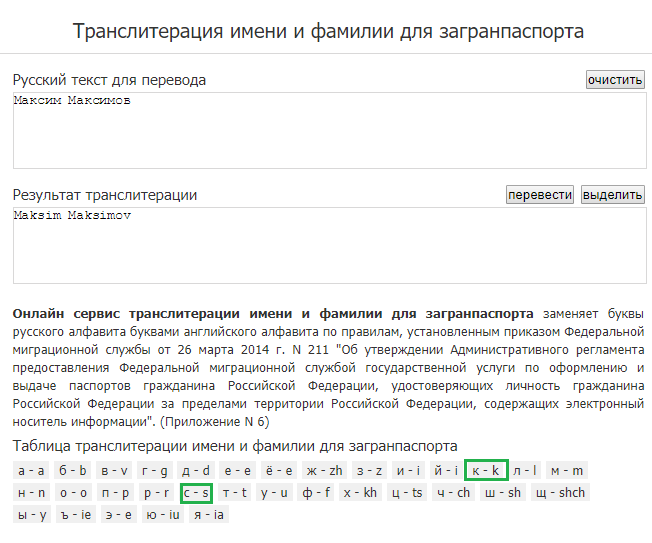Click the table cell у - u

274,493
